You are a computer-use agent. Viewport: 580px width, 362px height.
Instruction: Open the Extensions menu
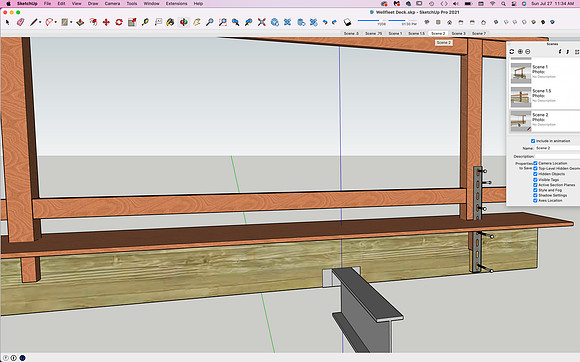176,3
